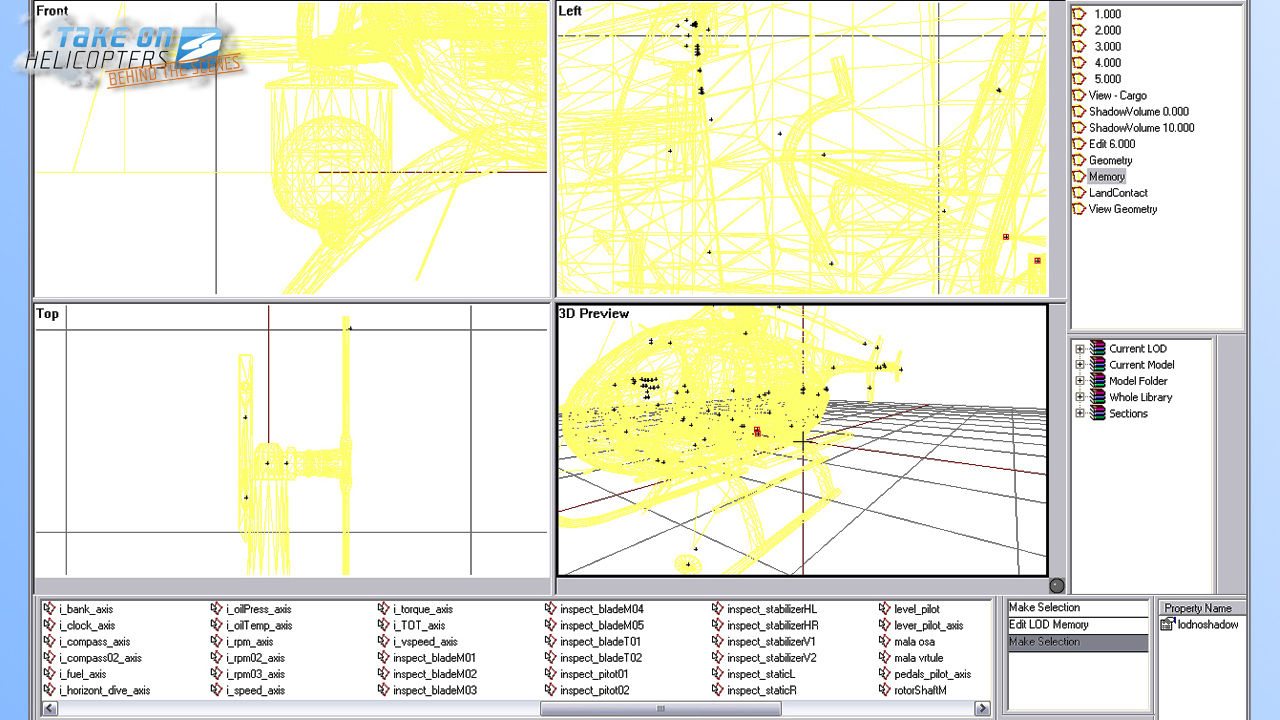Image resolution: width=1280 pixels, height=720 pixels.
Task: Click the highlighted Make Selection history entry
Action: pyautogui.click(x=1078, y=642)
